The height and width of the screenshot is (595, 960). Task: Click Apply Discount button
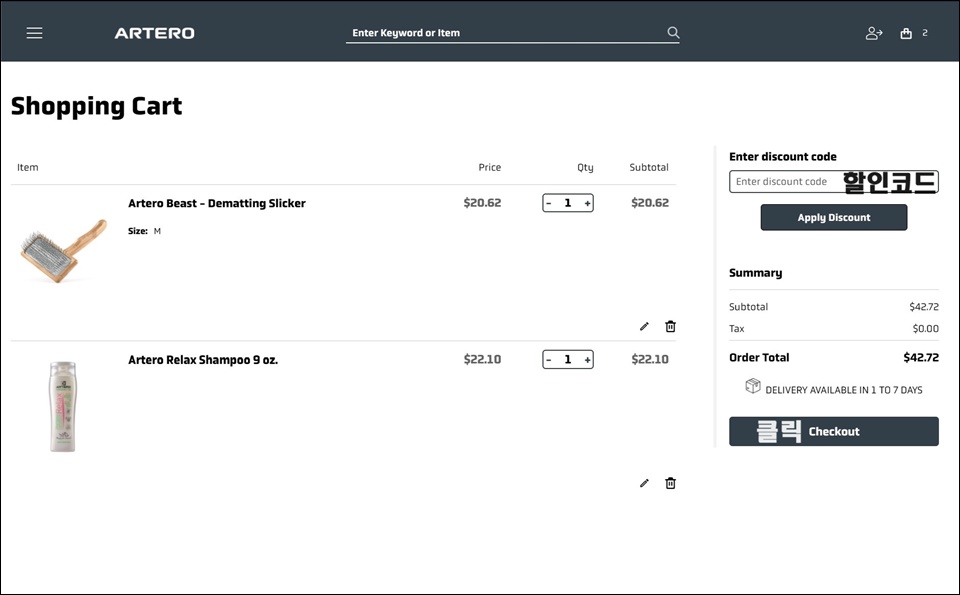[833, 217]
